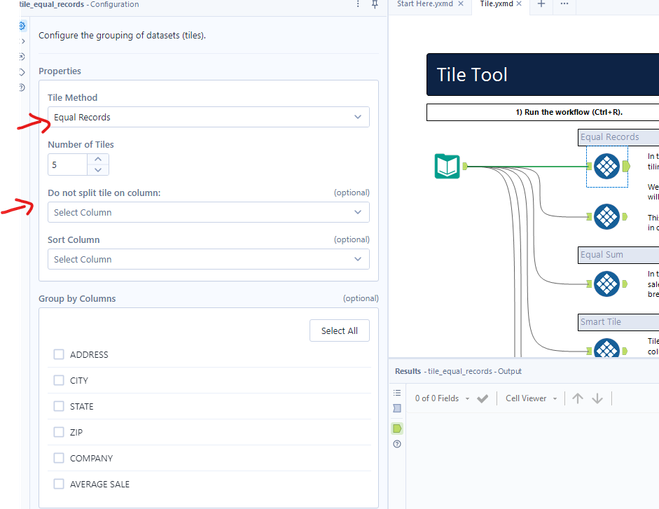Close the Start Here.yxmd tab
The width and height of the screenshot is (659, 509).
point(461,4)
